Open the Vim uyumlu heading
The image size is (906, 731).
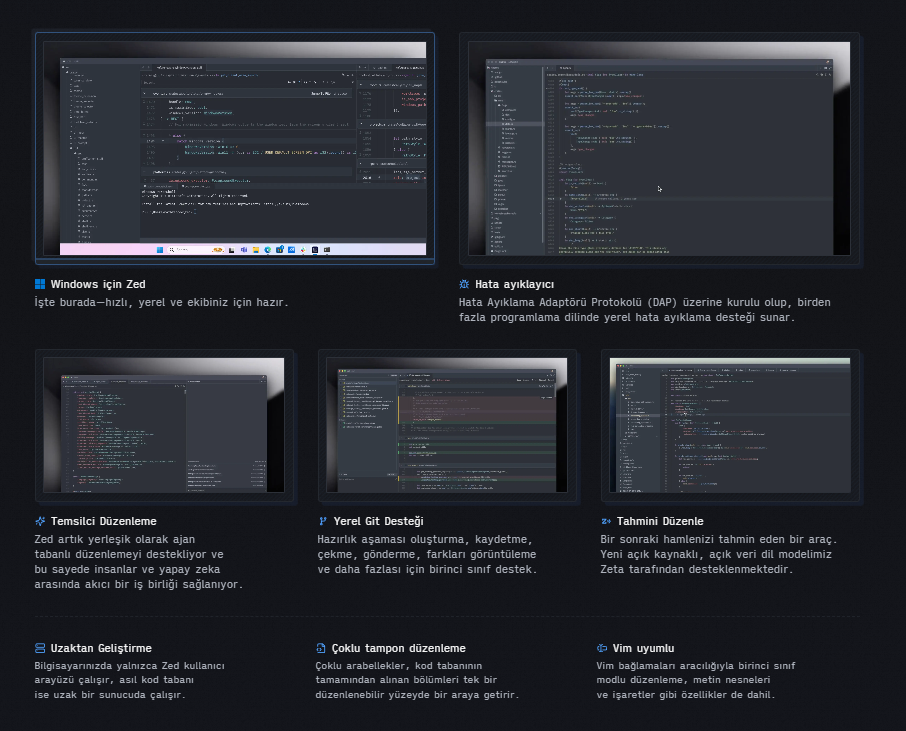click(x=643, y=648)
